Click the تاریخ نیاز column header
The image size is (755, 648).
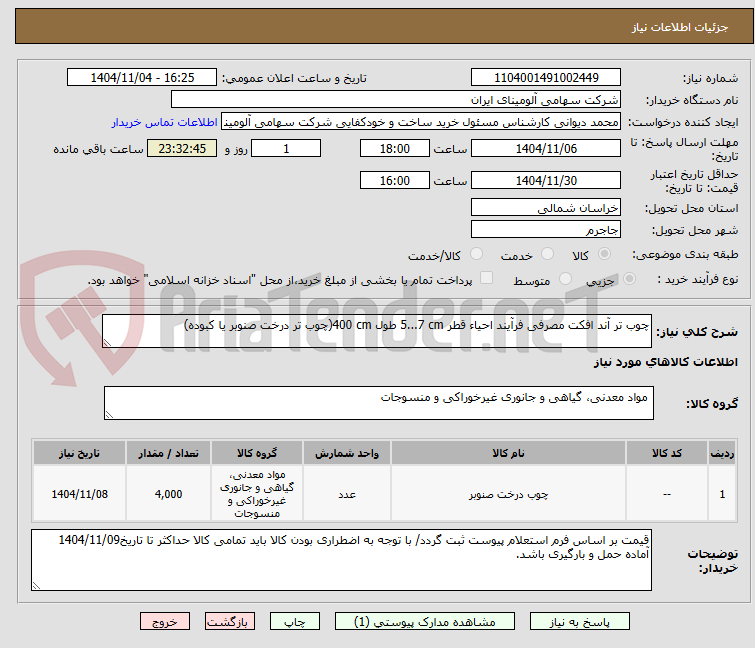(79, 453)
